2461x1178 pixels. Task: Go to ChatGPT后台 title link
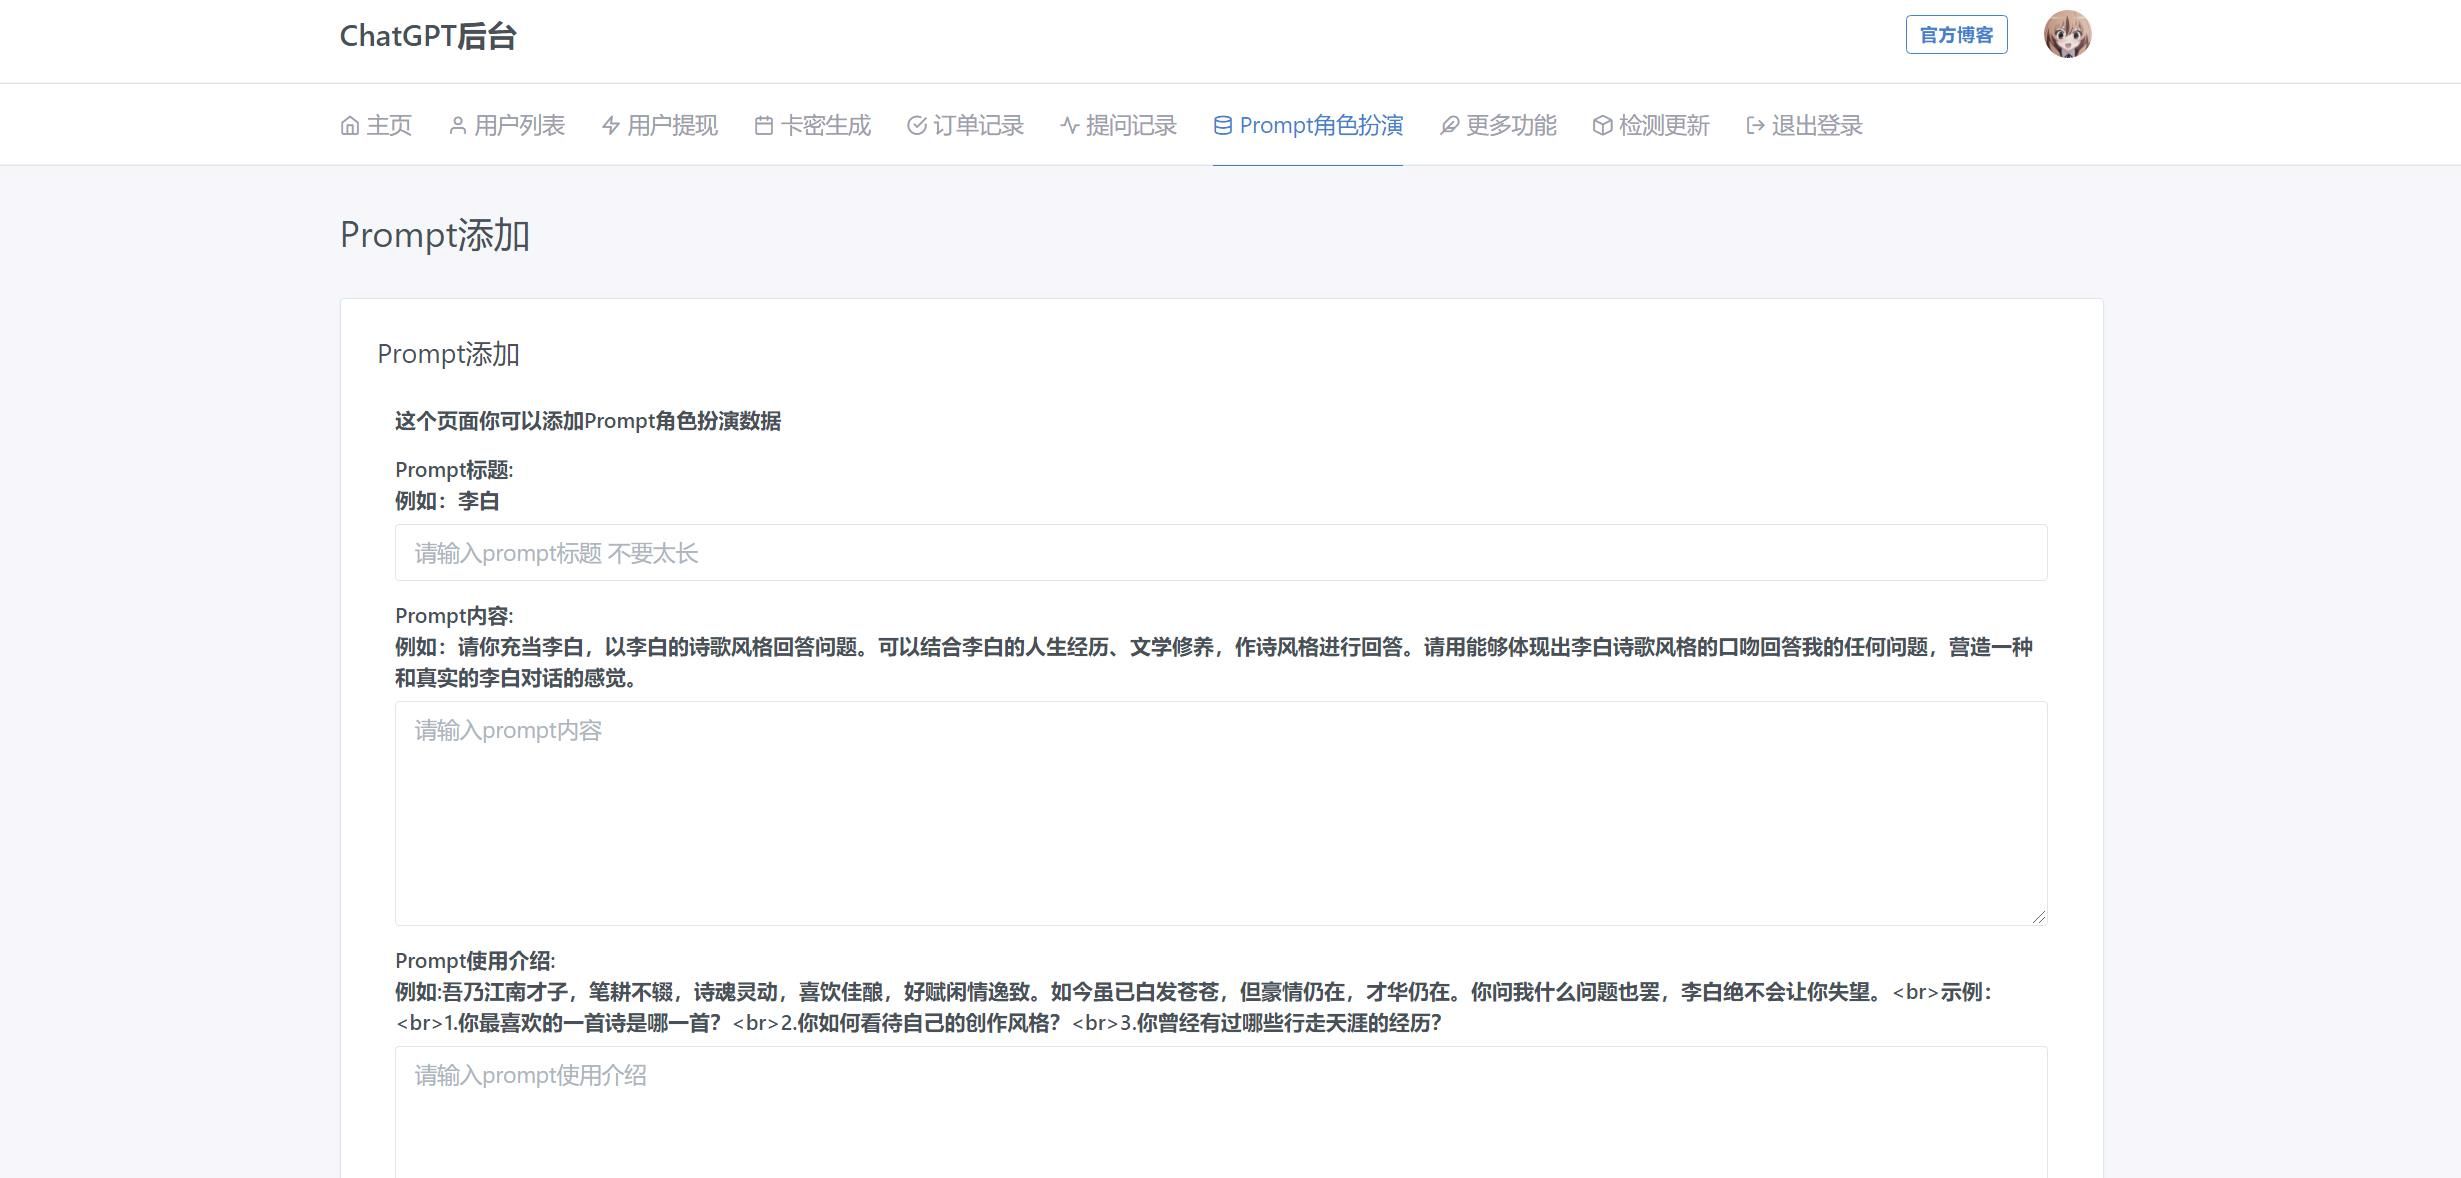(428, 36)
